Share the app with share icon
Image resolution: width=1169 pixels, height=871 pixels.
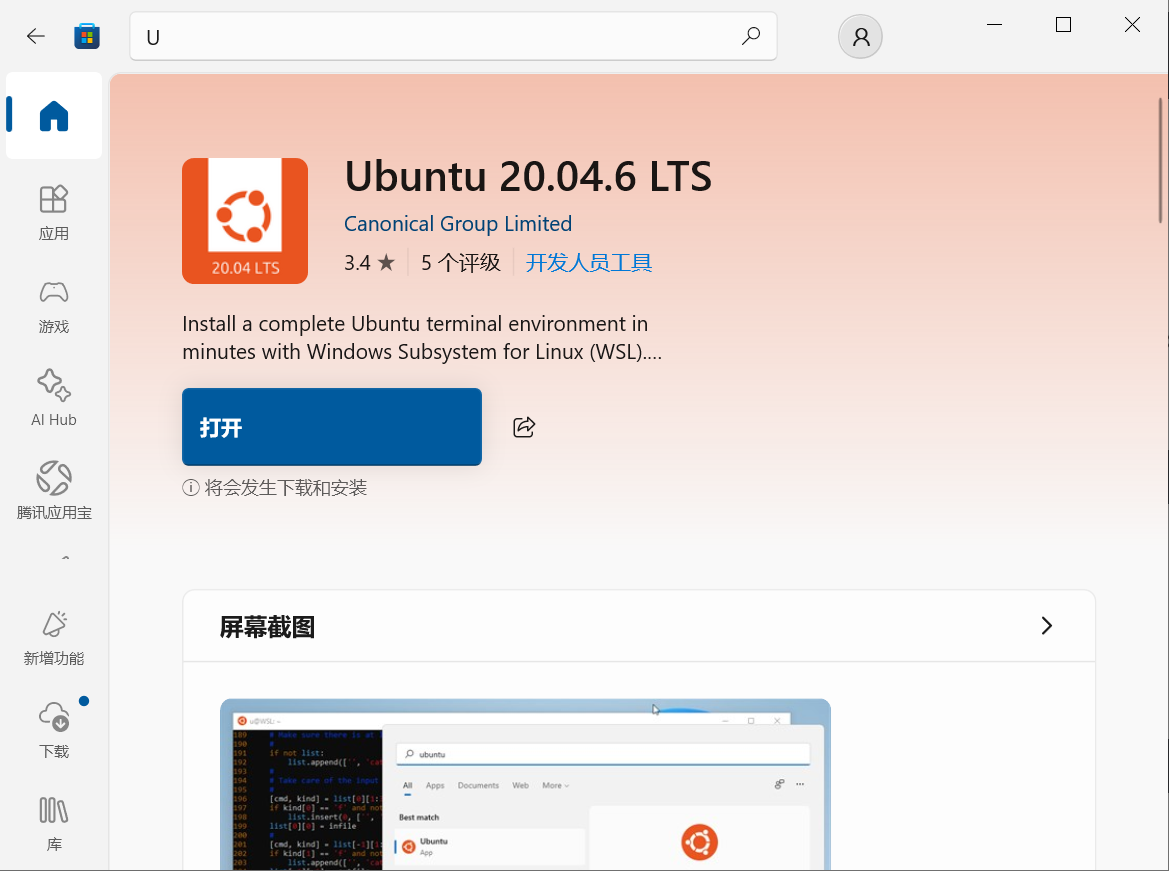524,427
